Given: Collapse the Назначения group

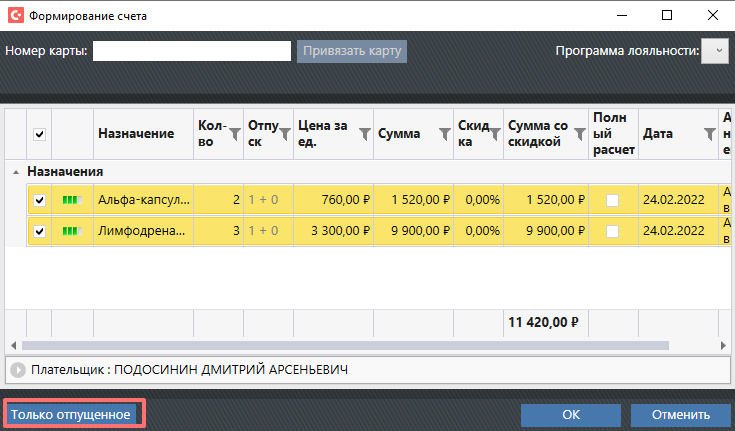Looking at the screenshot, I should point(15,172).
